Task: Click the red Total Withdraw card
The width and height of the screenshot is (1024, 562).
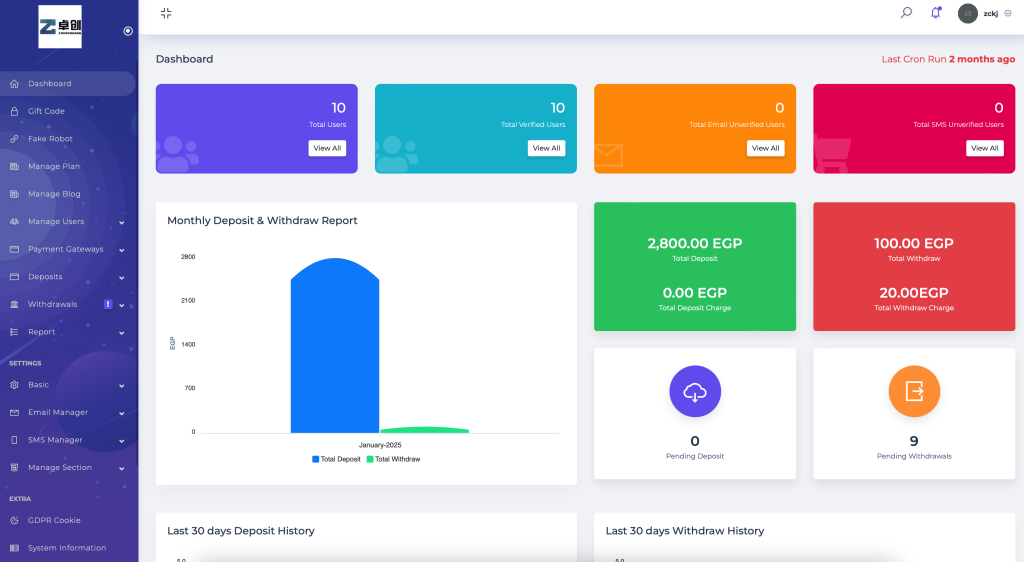Action: pos(914,266)
